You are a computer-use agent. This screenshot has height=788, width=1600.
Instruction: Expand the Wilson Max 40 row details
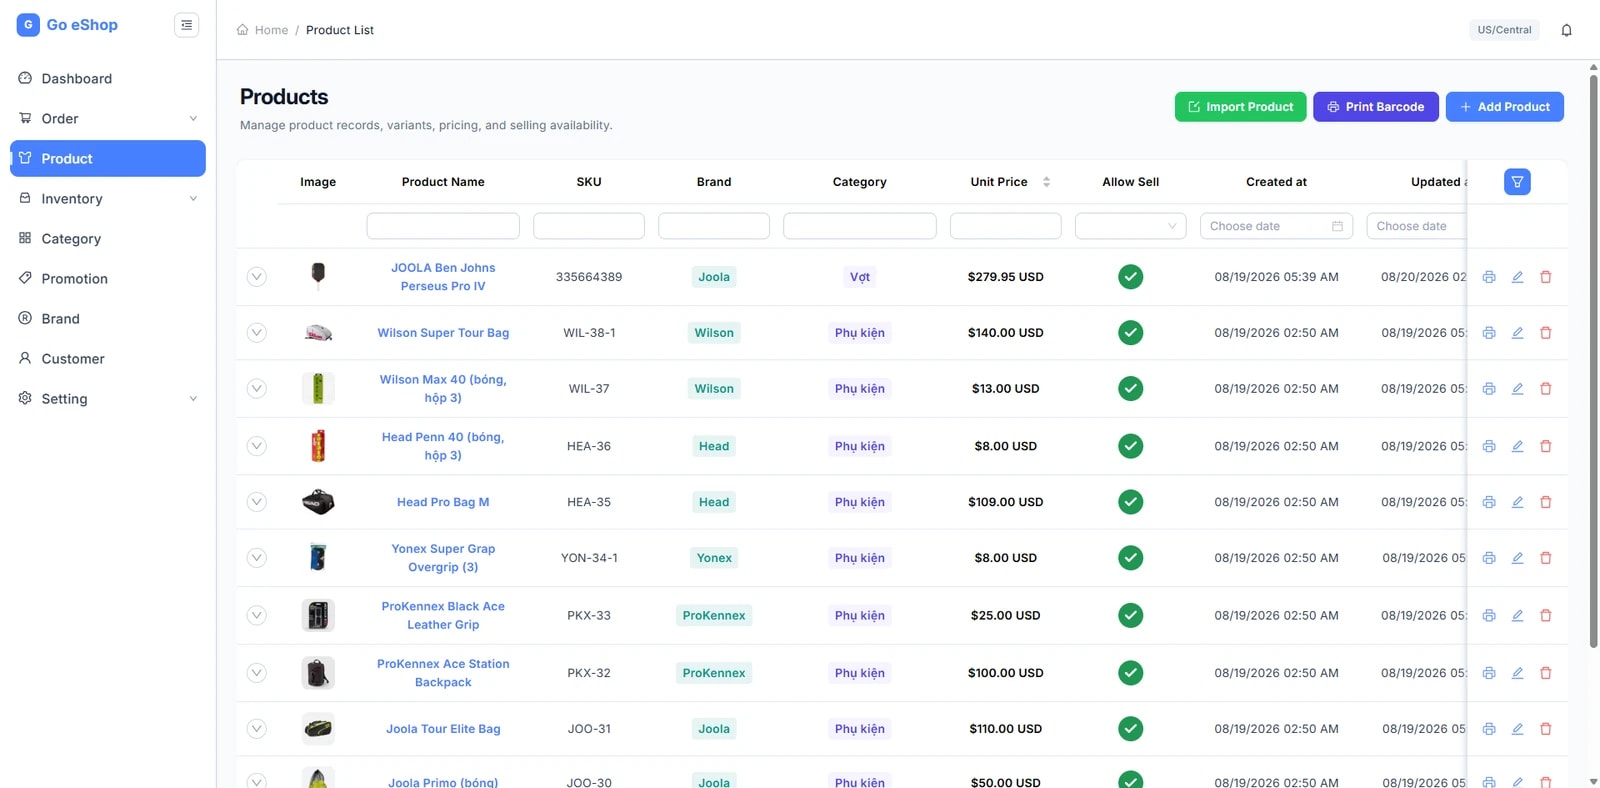(x=257, y=389)
